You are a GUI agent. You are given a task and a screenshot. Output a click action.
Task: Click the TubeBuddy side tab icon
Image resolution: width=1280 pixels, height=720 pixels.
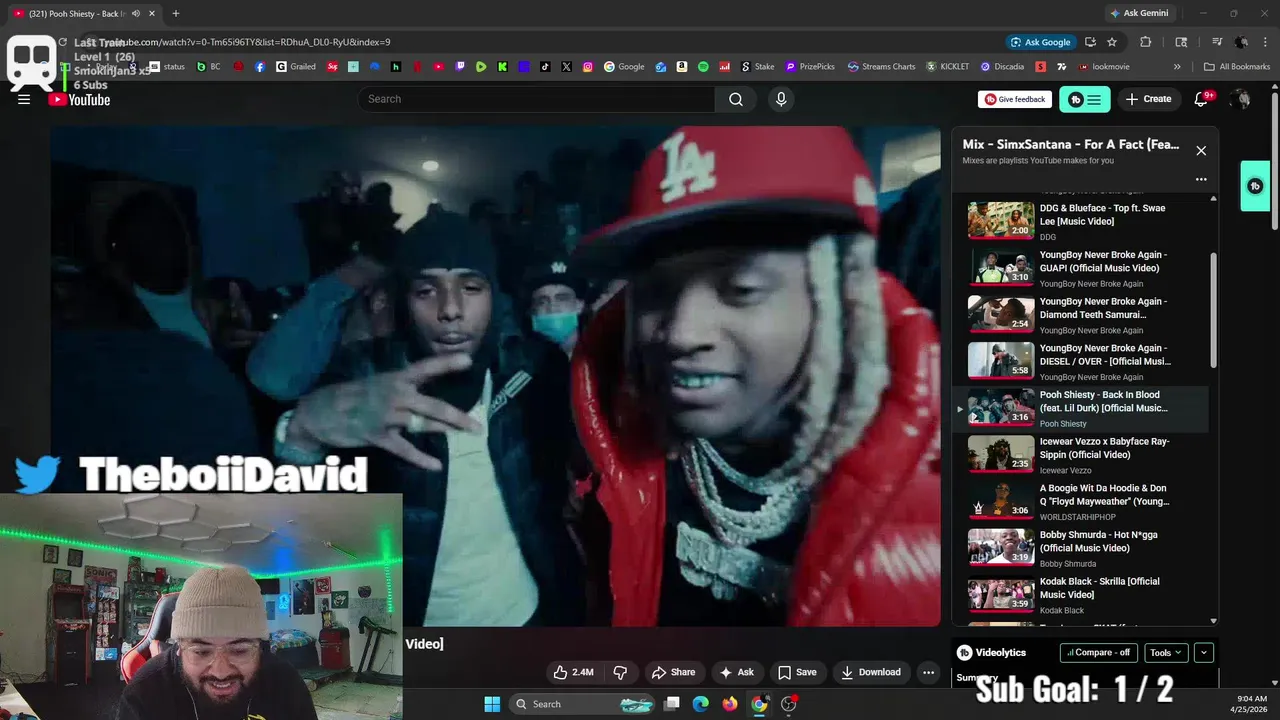point(1255,186)
